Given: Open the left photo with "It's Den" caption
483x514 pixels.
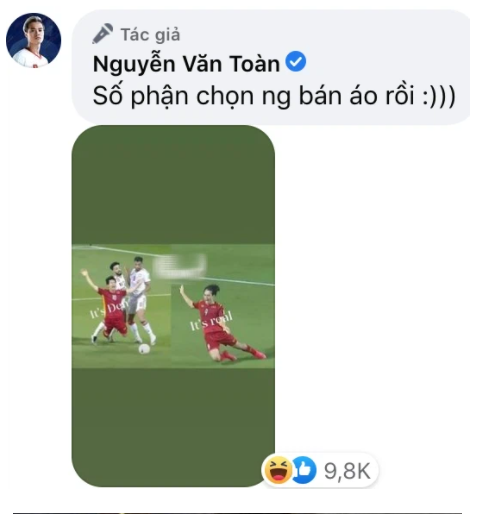Looking at the screenshot, I should (122, 306).
